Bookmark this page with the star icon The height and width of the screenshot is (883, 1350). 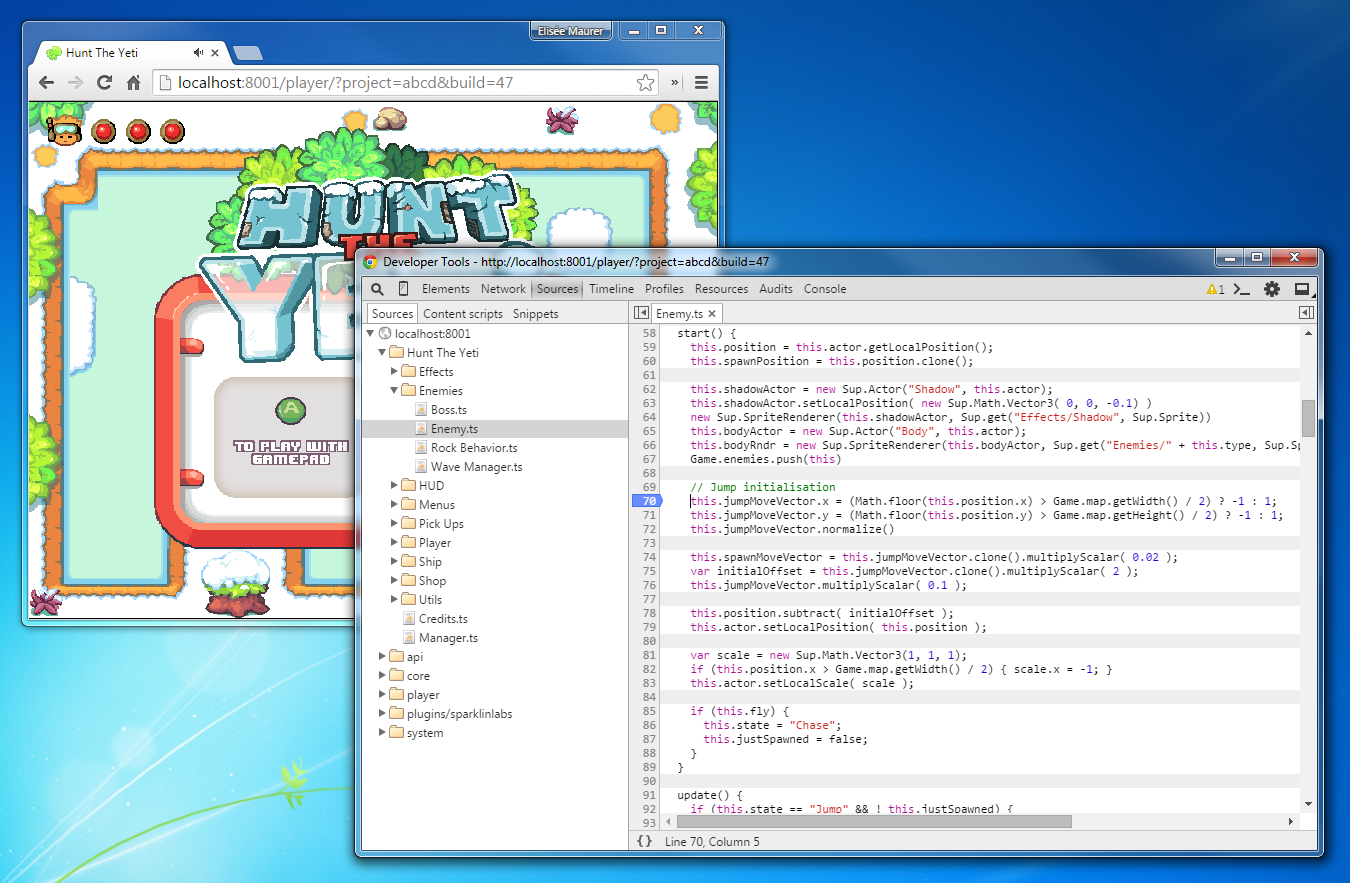(x=645, y=82)
